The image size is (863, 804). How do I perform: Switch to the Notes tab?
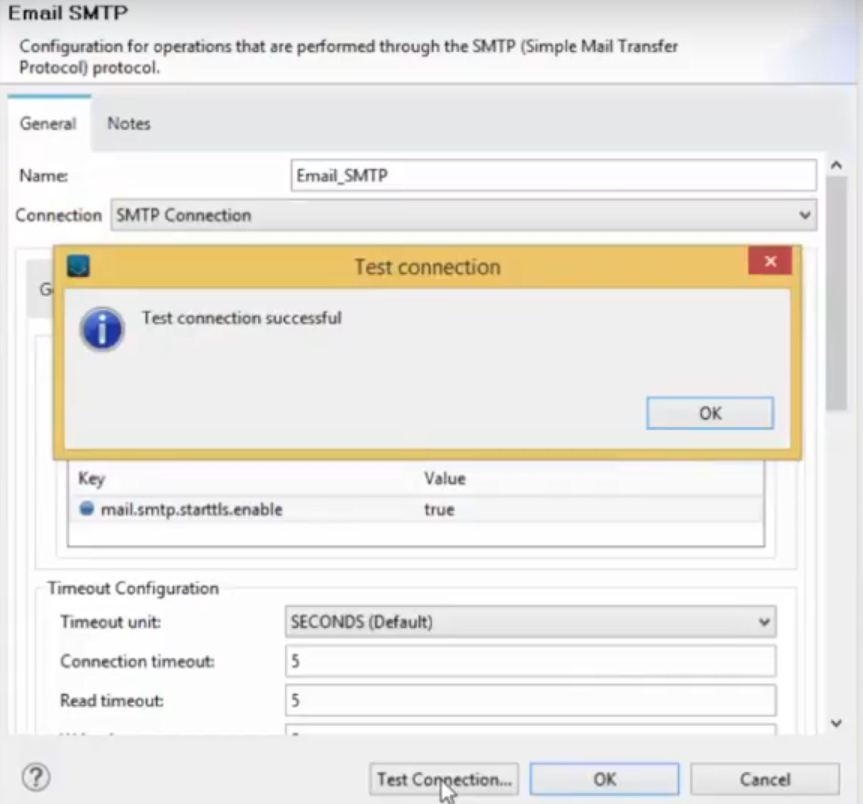coord(129,123)
